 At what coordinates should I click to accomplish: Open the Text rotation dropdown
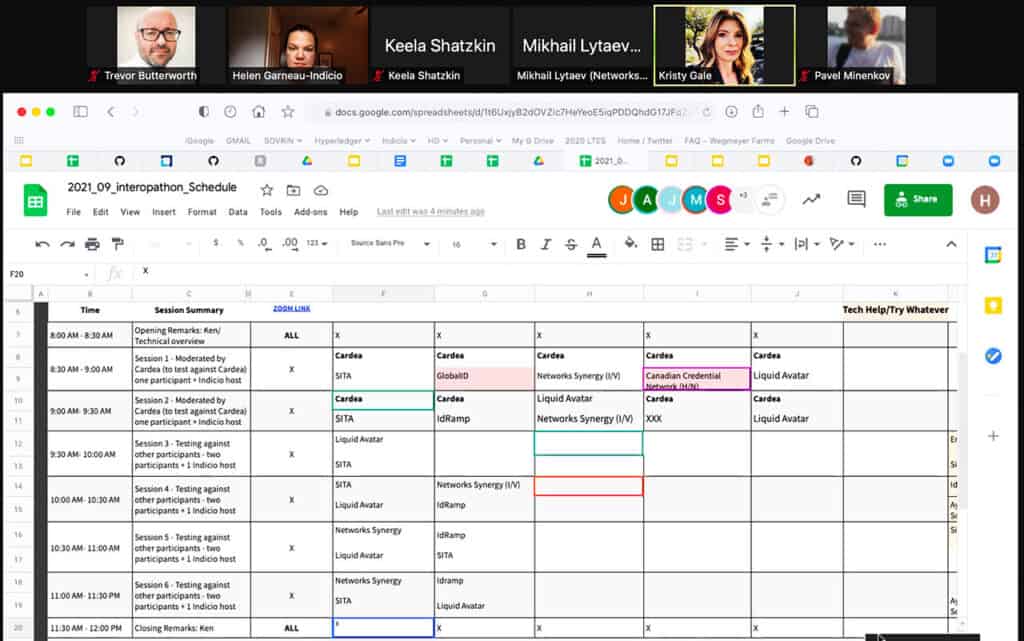pyautogui.click(x=841, y=244)
